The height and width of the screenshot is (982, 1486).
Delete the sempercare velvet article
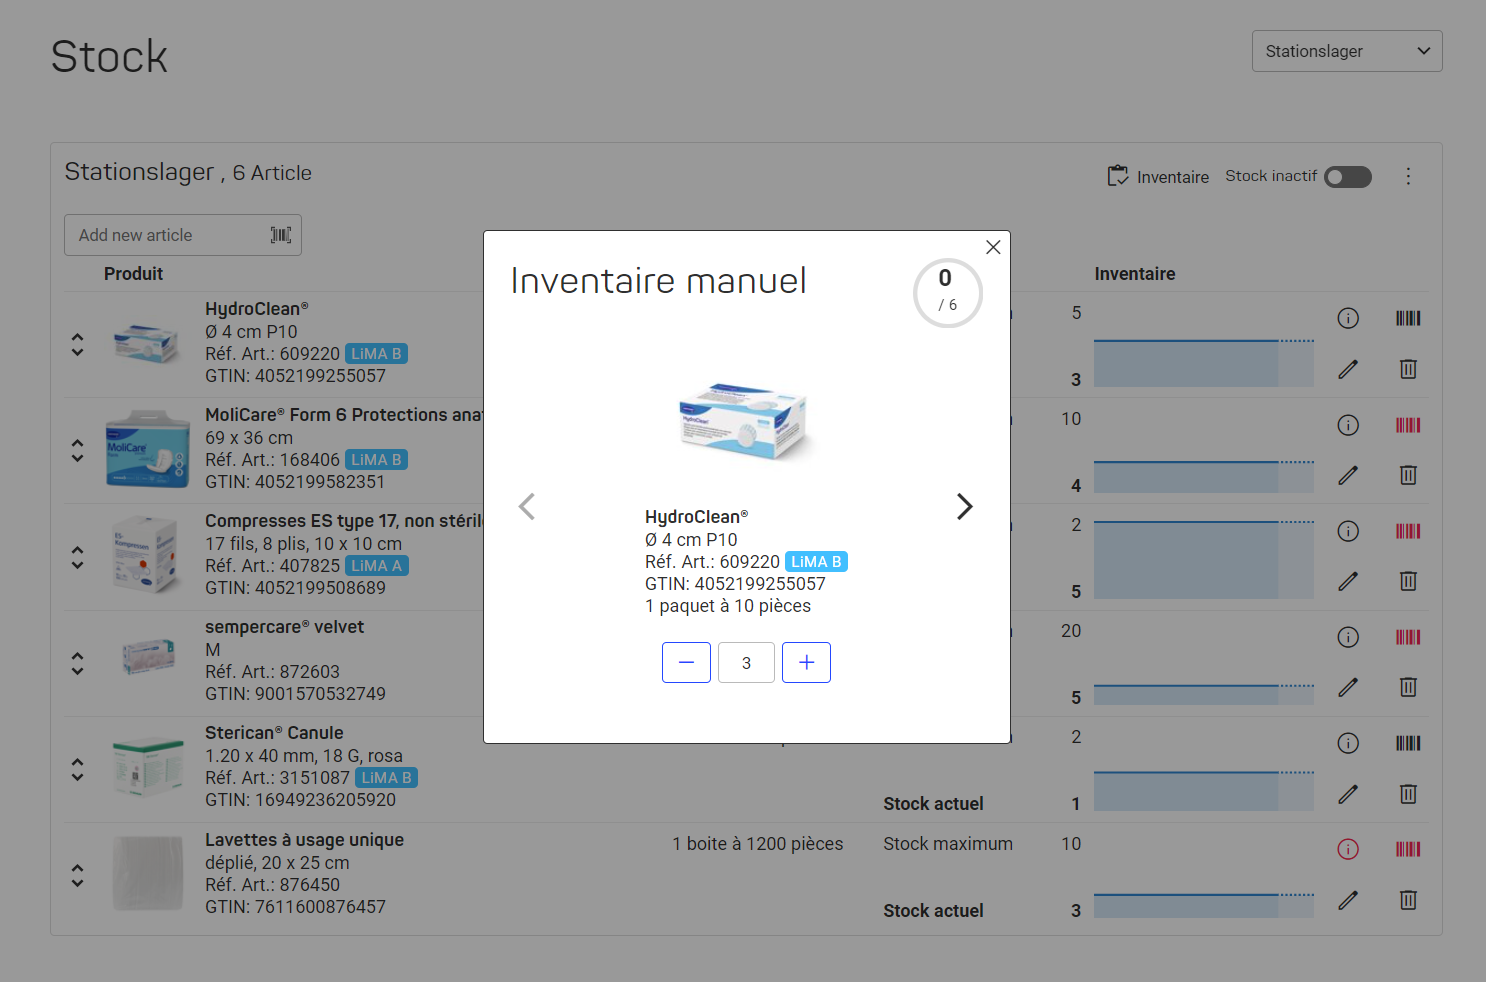[1408, 687]
